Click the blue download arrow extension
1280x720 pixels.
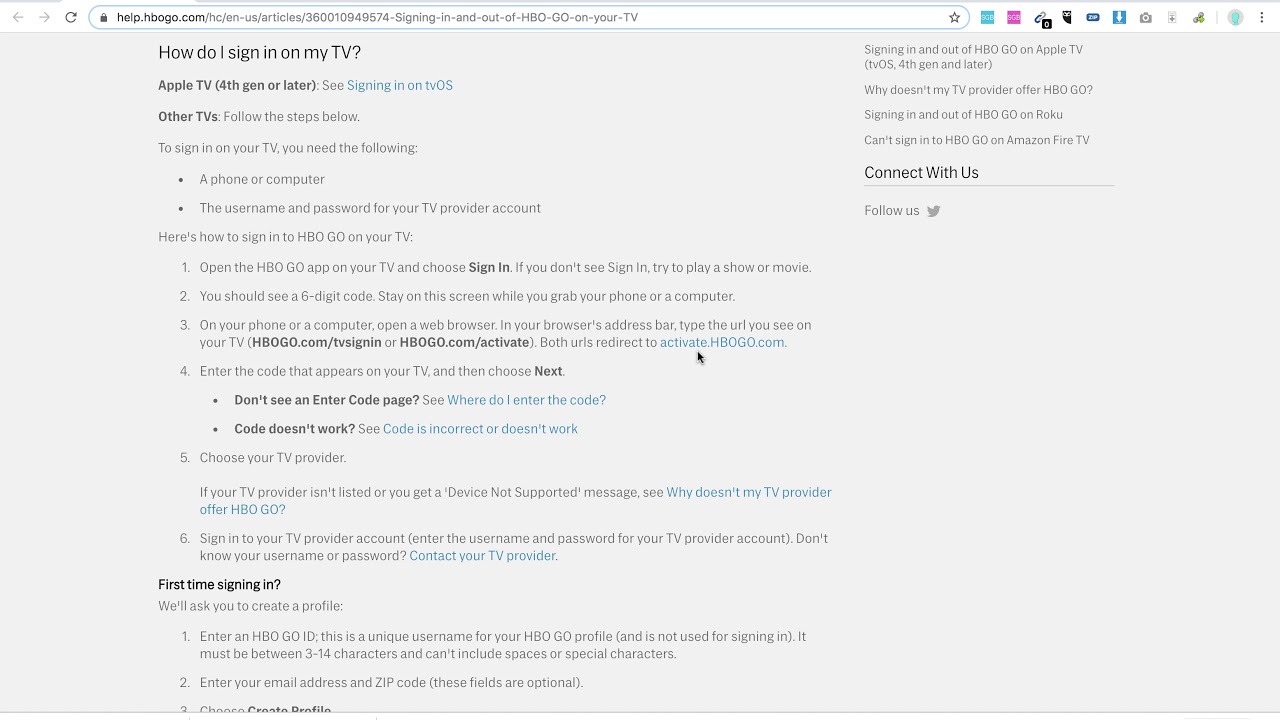1119,17
